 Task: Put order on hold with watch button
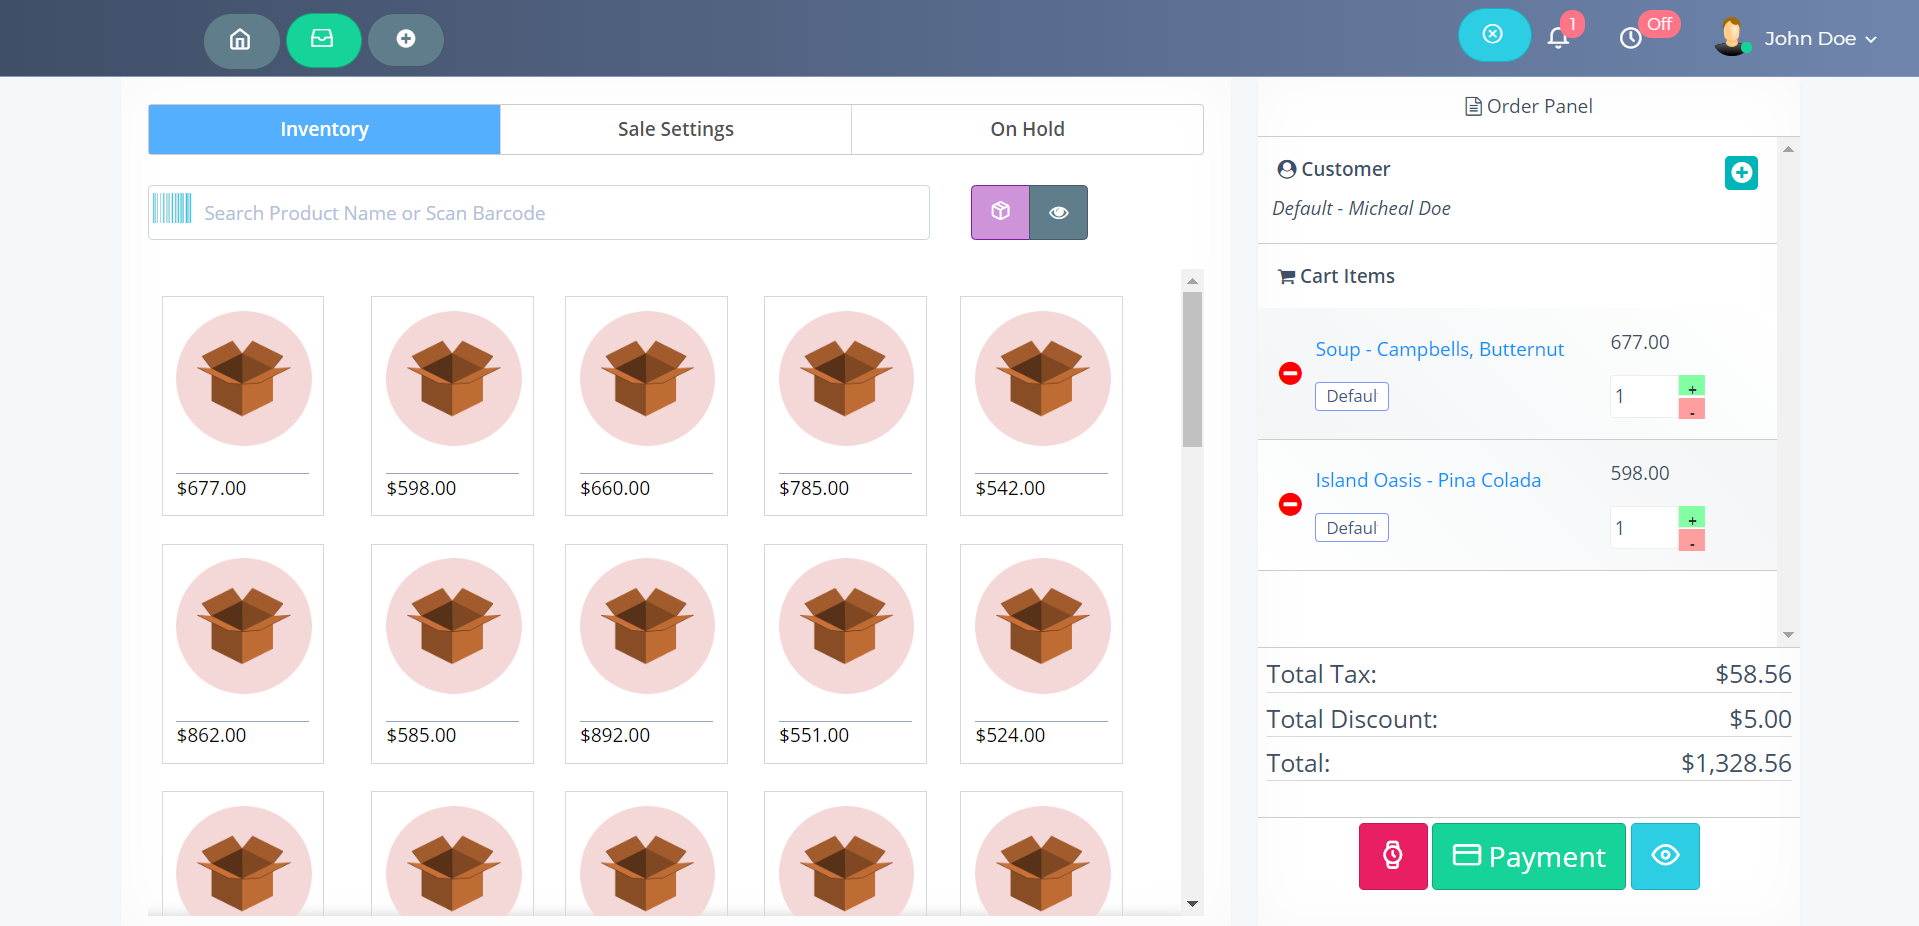(1392, 856)
